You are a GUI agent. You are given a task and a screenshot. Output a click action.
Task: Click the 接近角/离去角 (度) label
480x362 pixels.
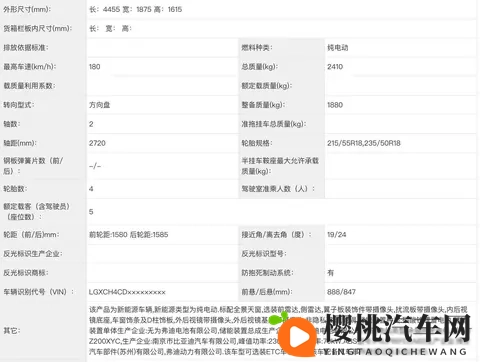[276, 235]
